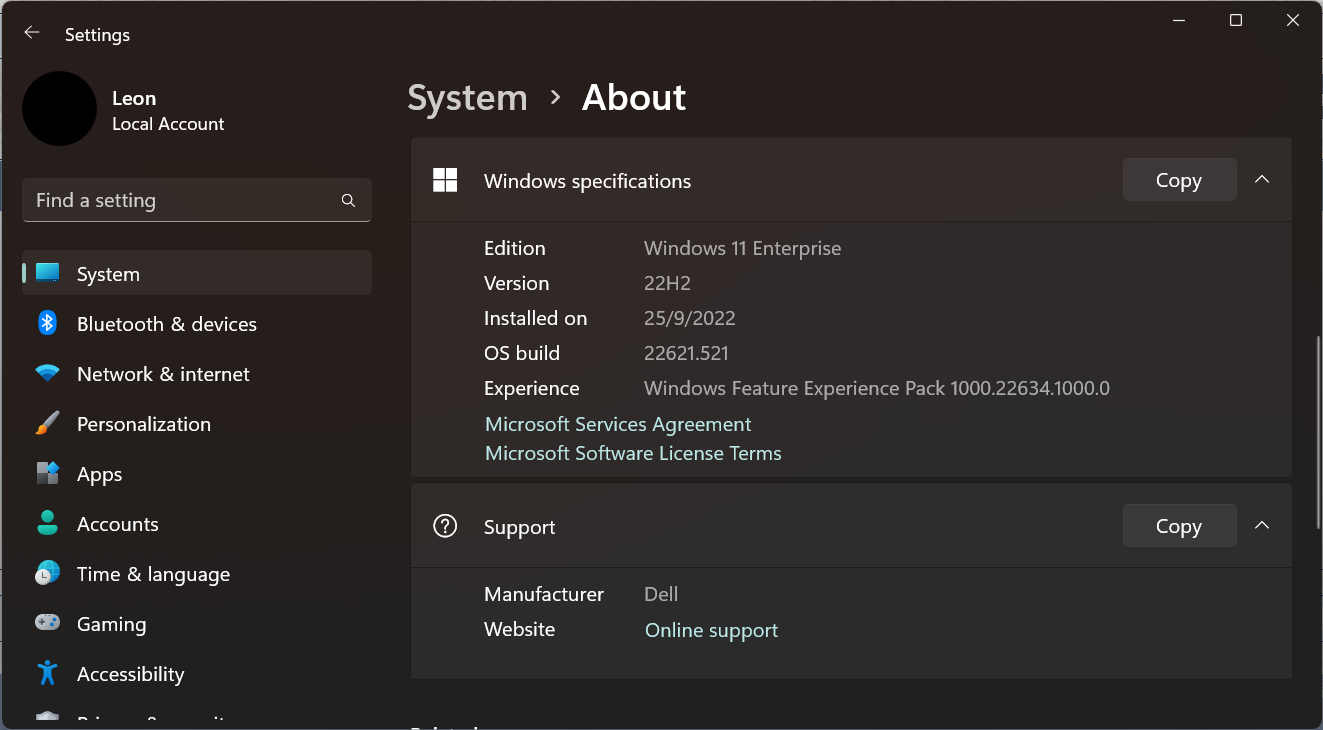Close the Settings window
The image size is (1323, 730).
point(1293,20)
